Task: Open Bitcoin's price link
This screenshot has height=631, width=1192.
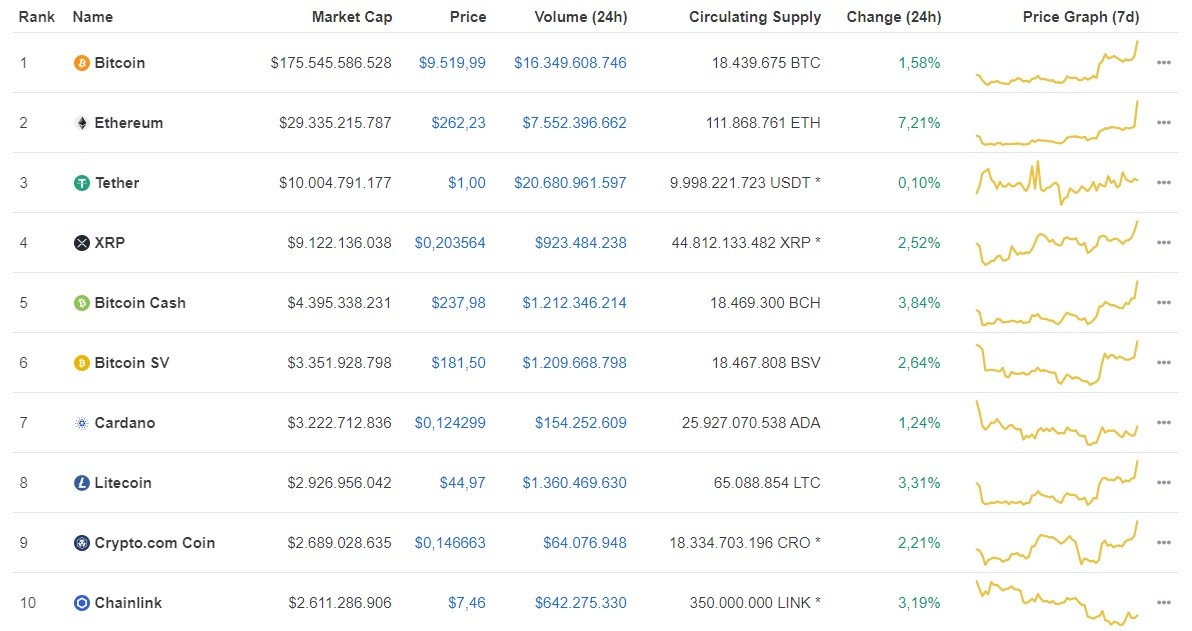Action: click(451, 62)
